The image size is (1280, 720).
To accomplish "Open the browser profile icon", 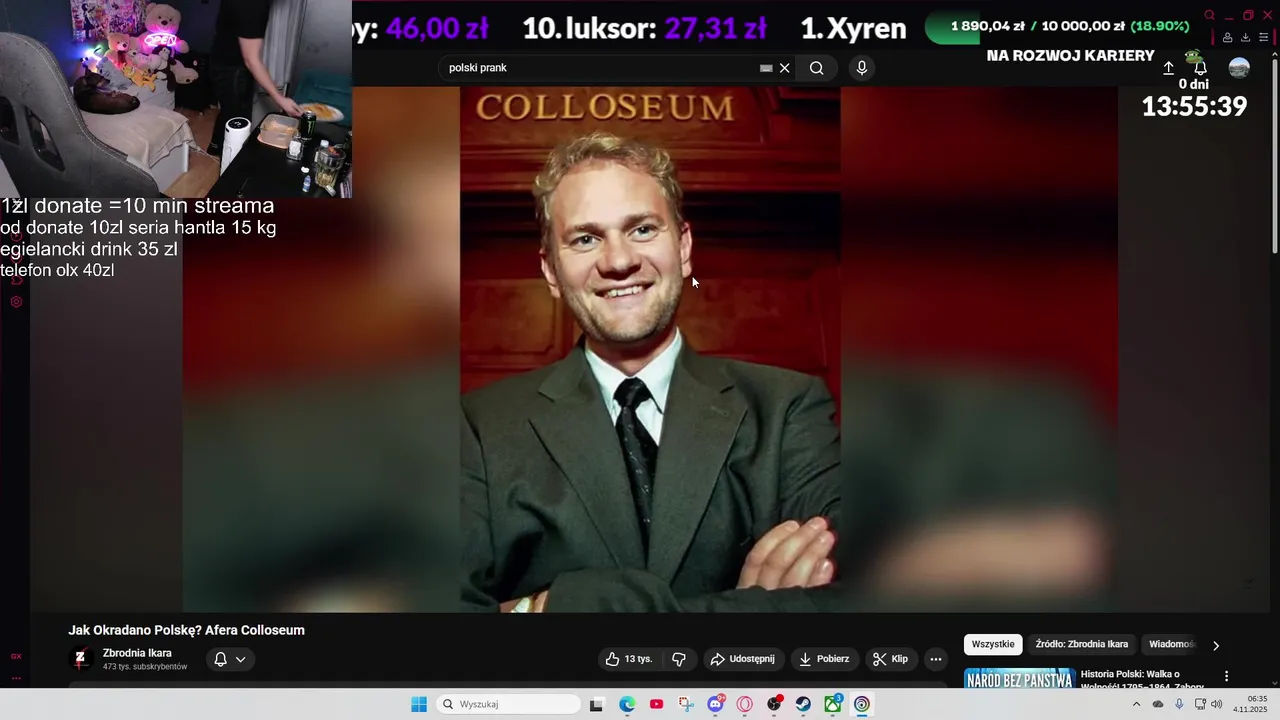I will 1227,38.
